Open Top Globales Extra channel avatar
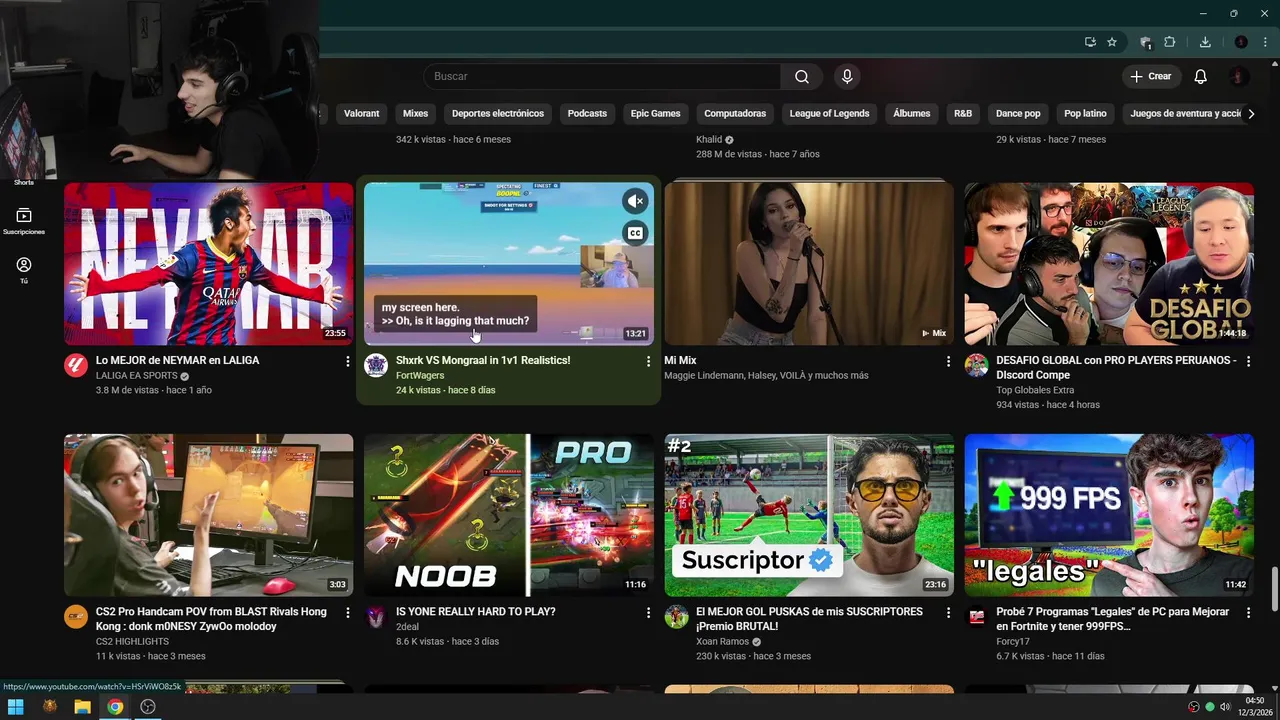Screen dimensions: 1280x720 point(976,365)
